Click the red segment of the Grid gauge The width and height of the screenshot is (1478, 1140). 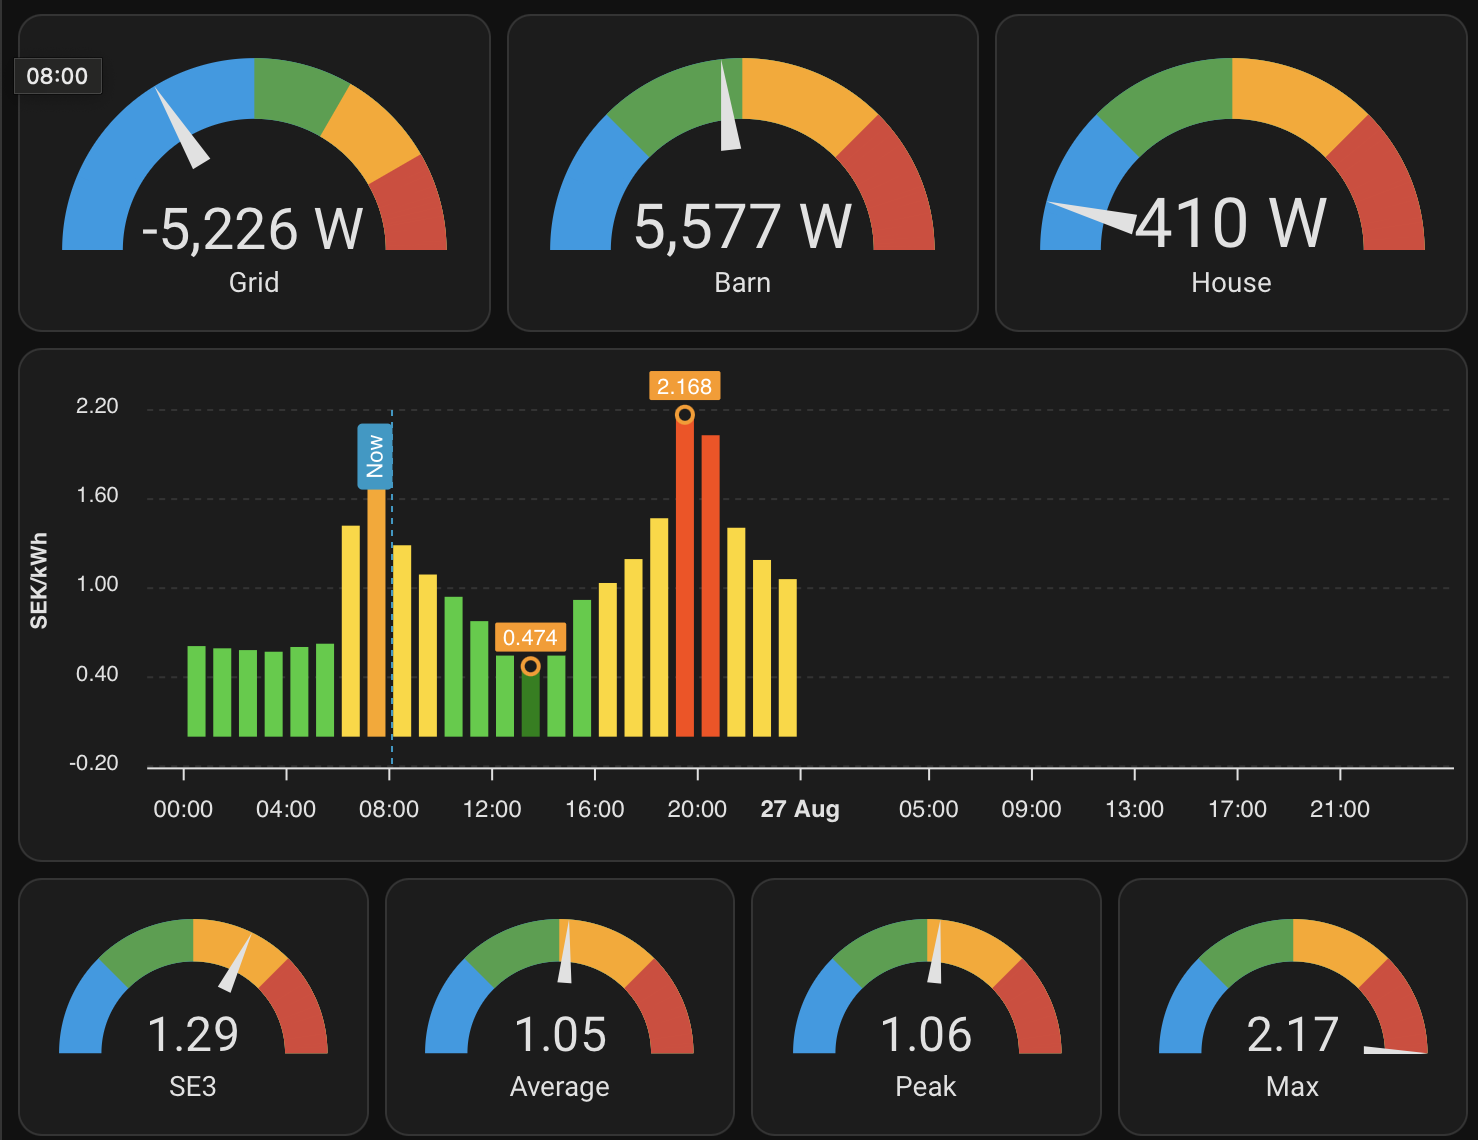pyautogui.click(x=410, y=212)
